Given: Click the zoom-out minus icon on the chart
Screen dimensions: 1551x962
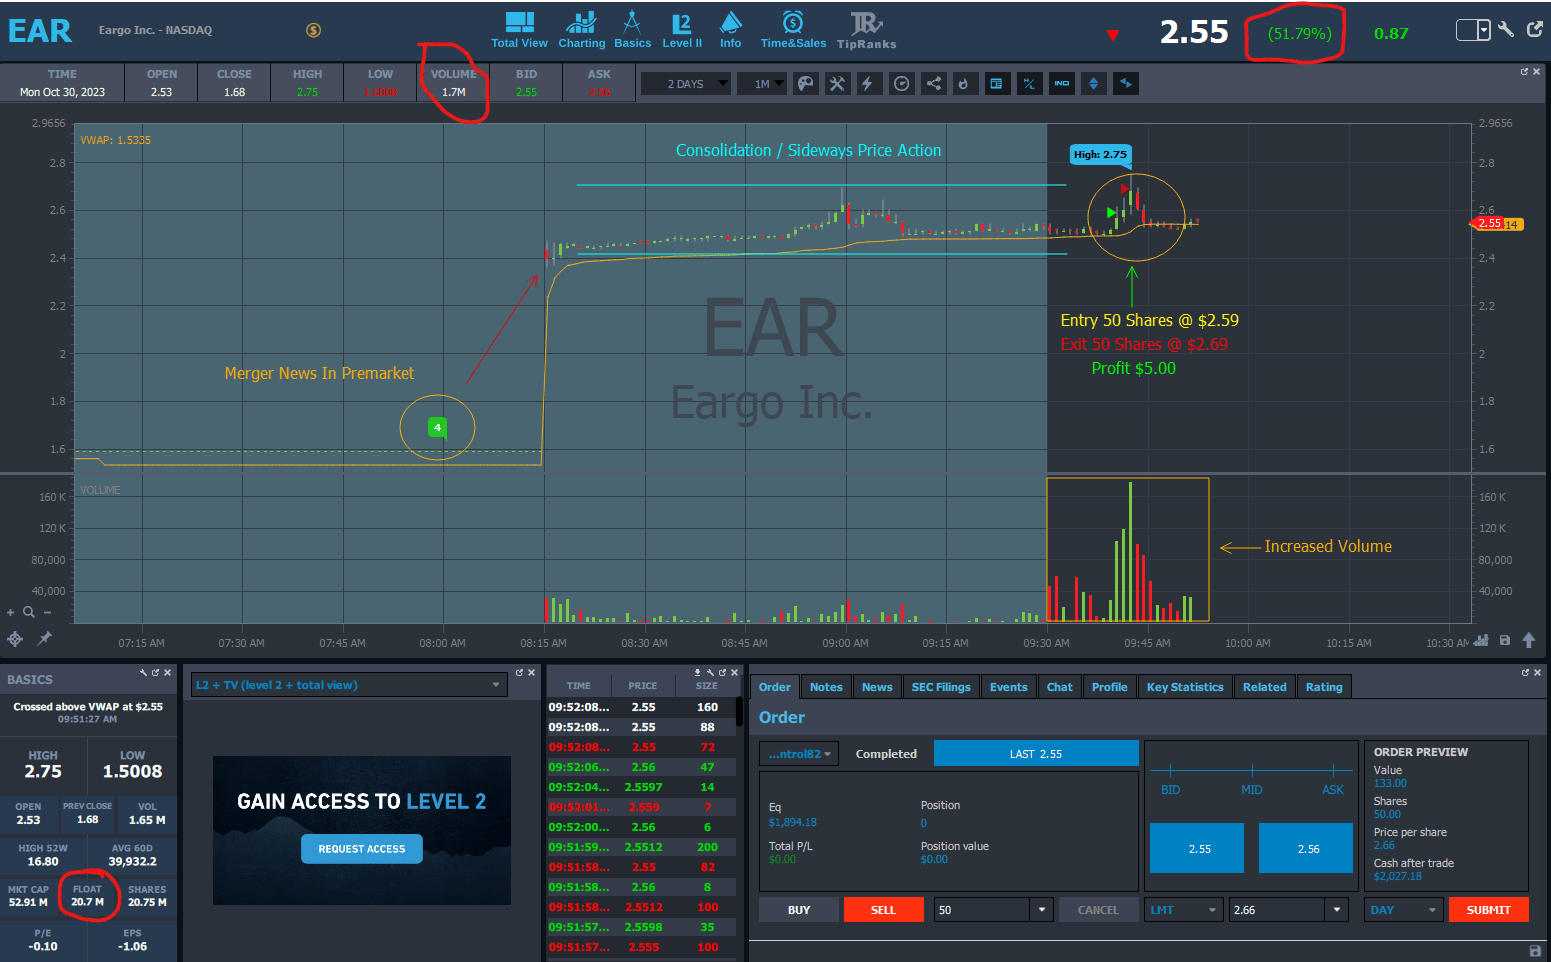Looking at the screenshot, I should coord(47,612).
